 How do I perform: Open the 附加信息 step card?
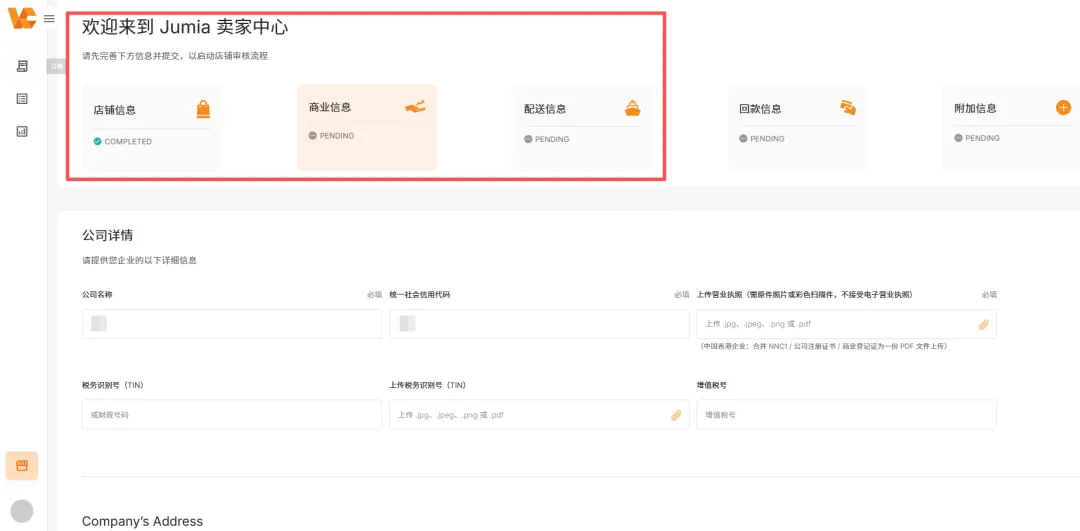coord(1011,127)
